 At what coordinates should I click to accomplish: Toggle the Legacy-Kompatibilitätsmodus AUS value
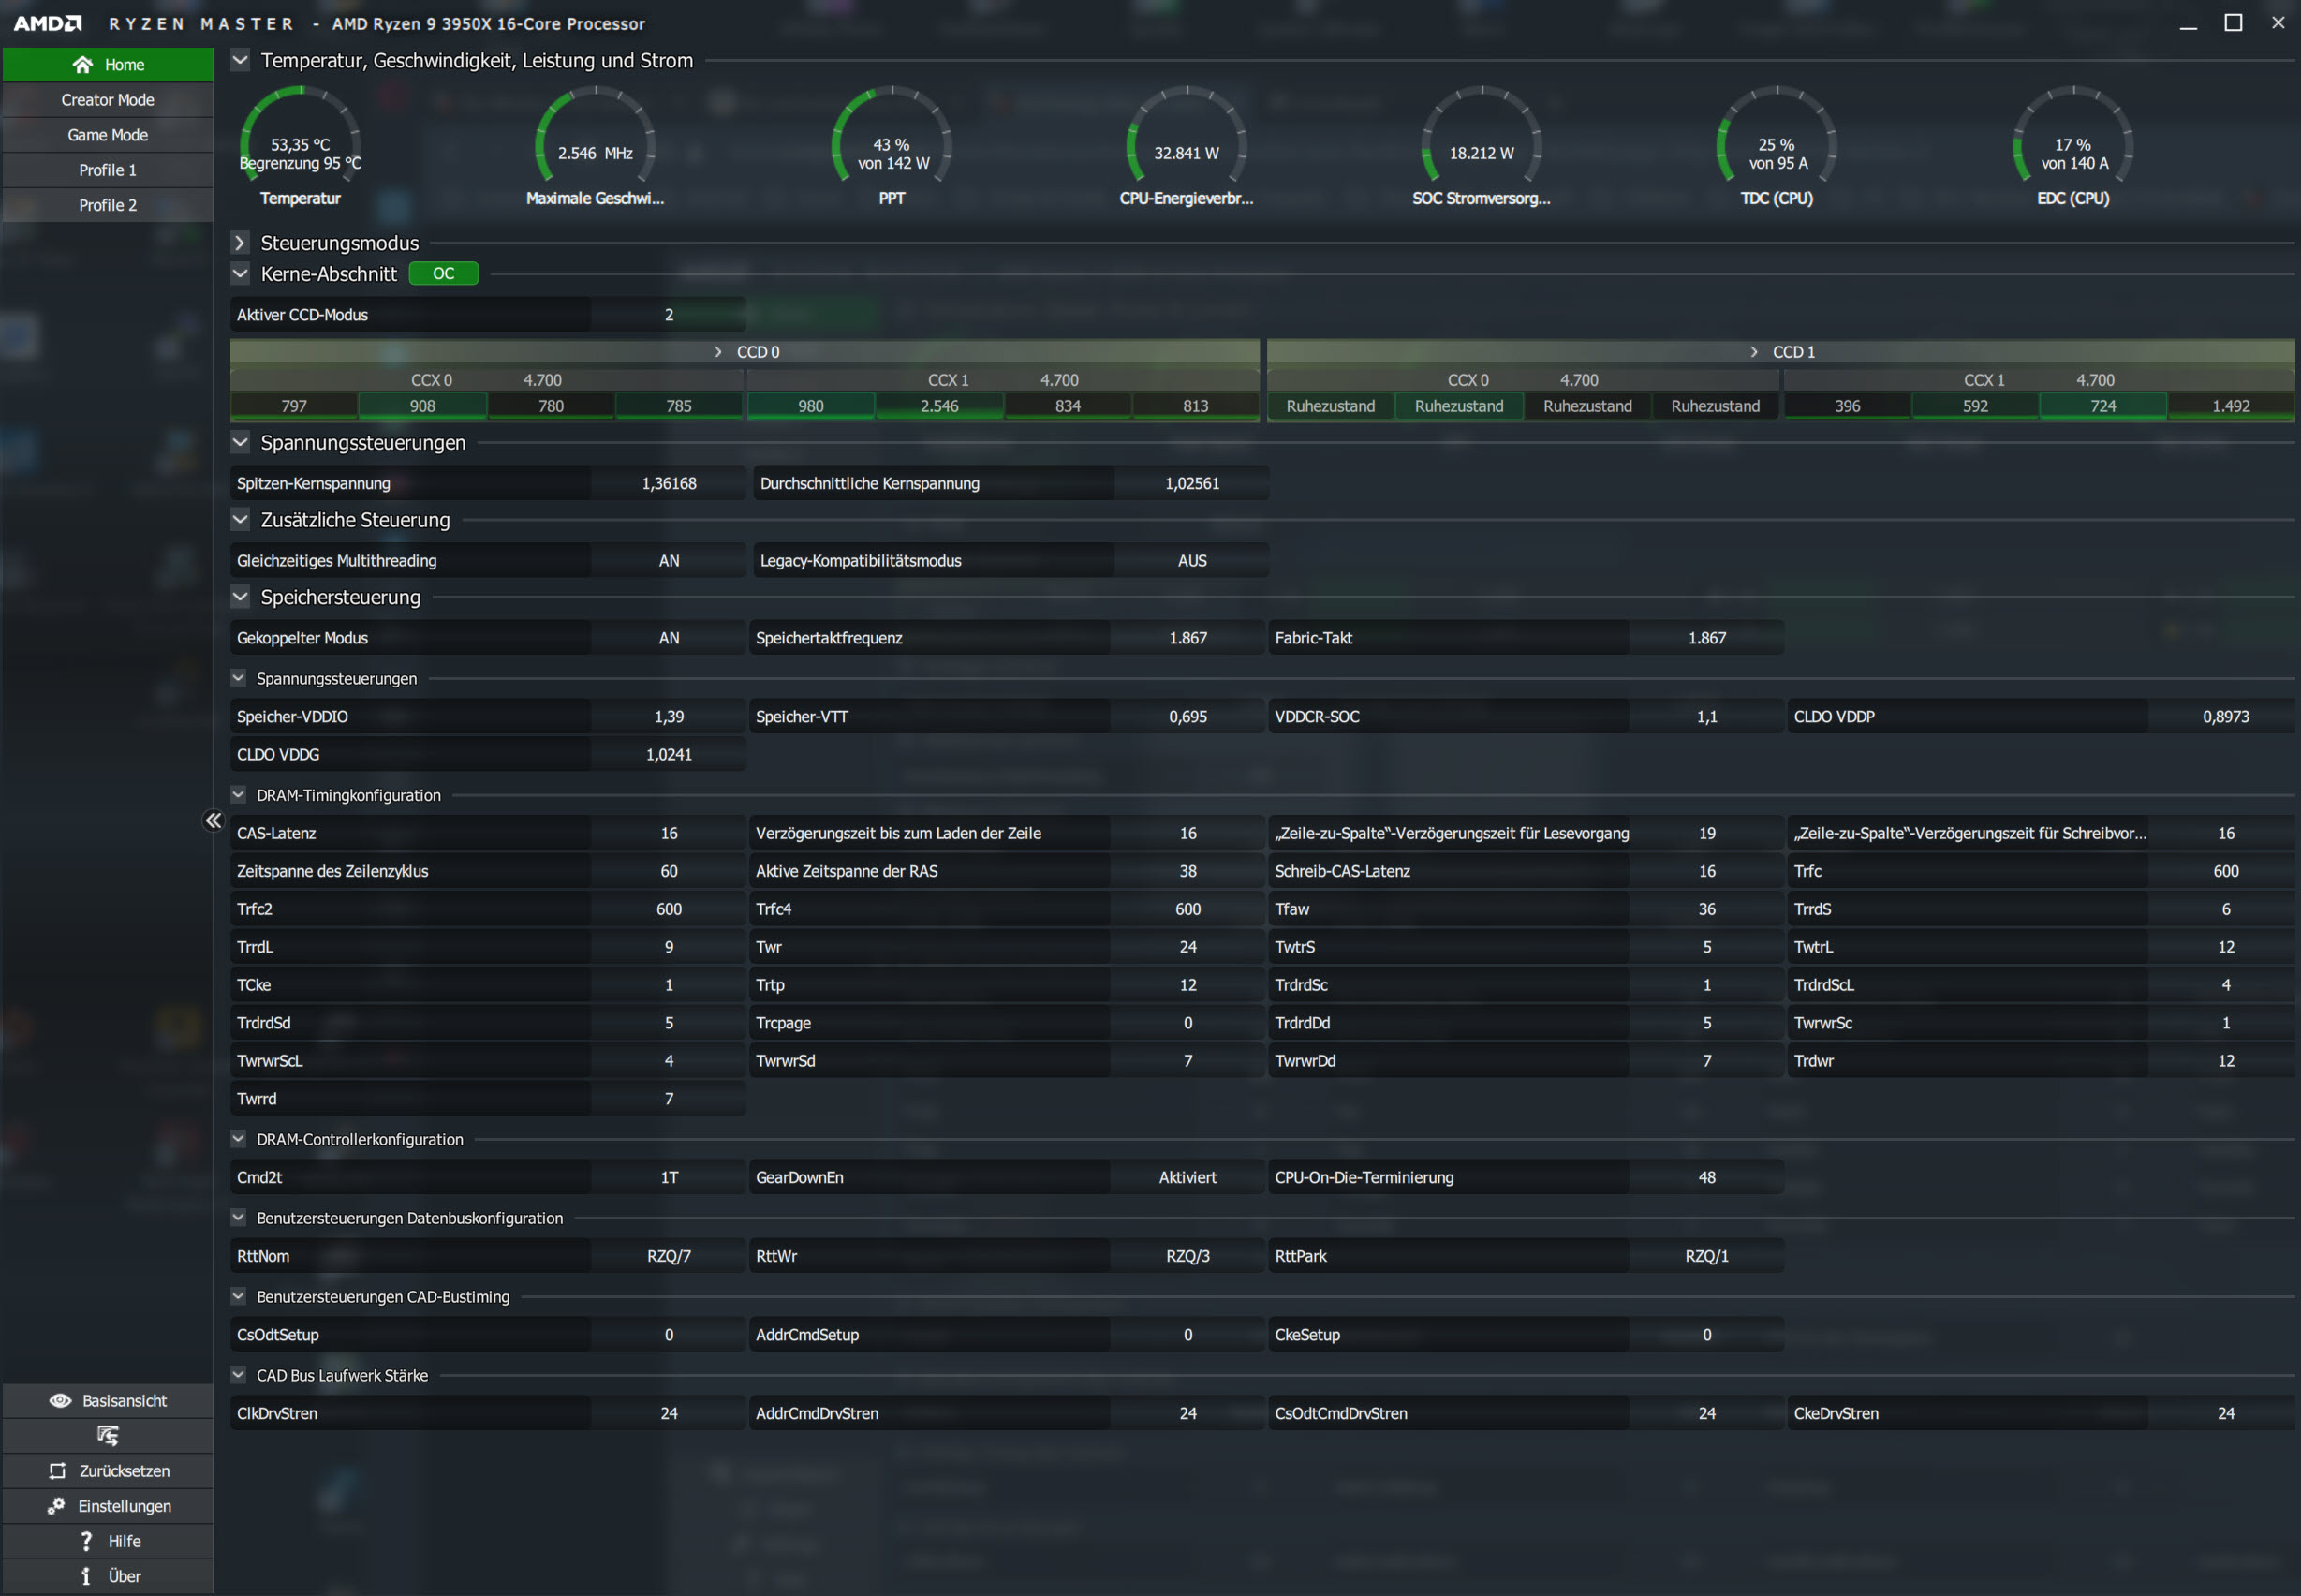point(1191,561)
